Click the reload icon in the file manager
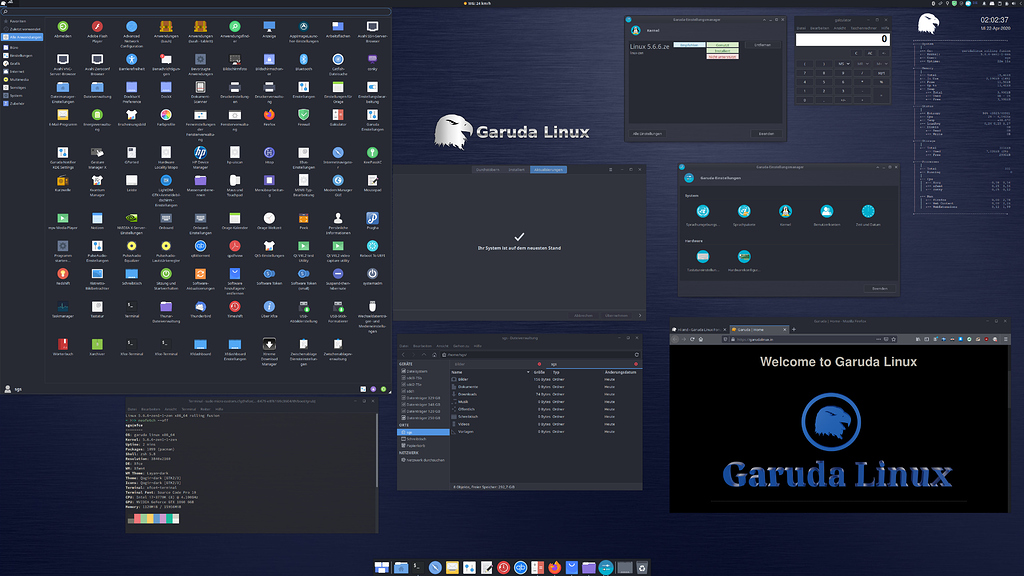The height and width of the screenshot is (576, 1024). (x=637, y=355)
